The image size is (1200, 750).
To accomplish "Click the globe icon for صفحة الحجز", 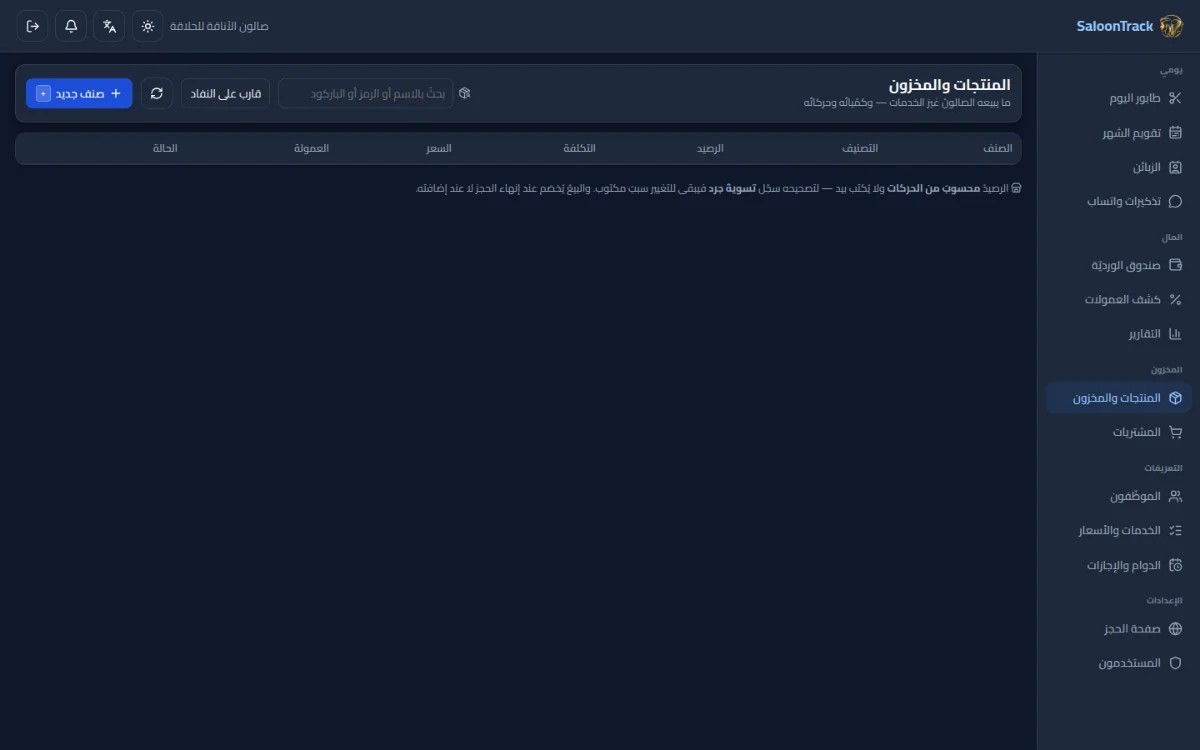I will point(1175,629).
